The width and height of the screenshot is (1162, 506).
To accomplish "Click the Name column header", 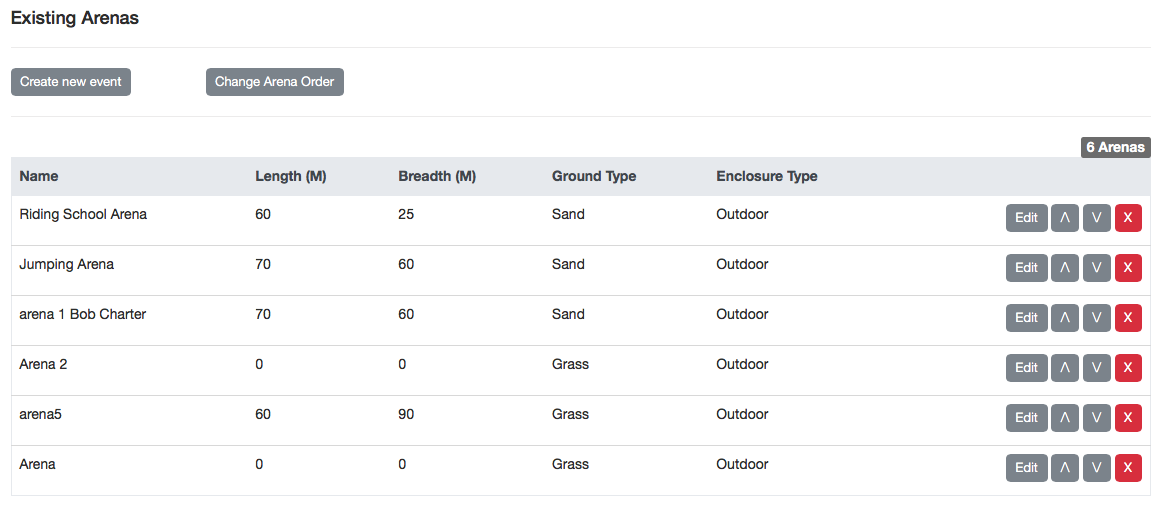I will pos(39,176).
